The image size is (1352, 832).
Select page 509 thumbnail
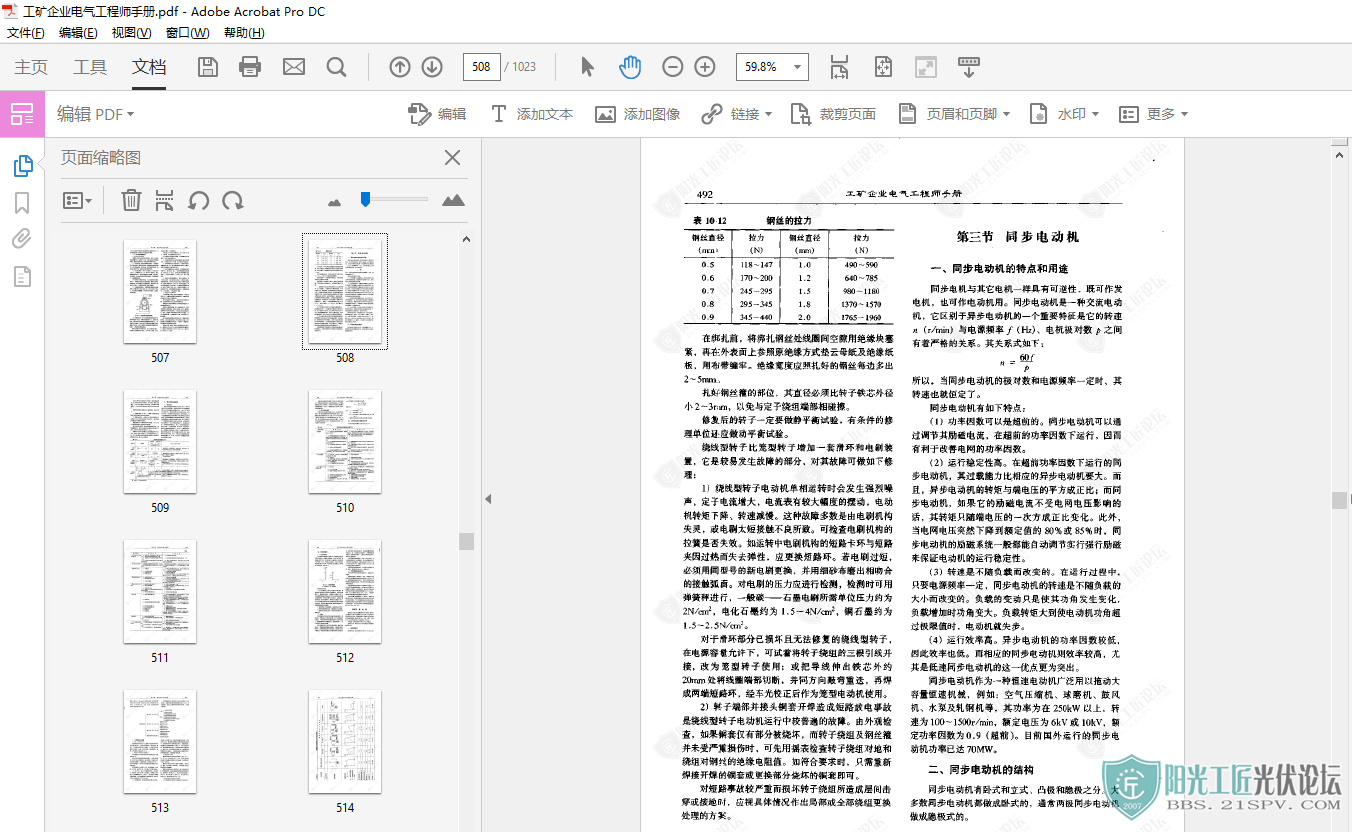[x=160, y=441]
